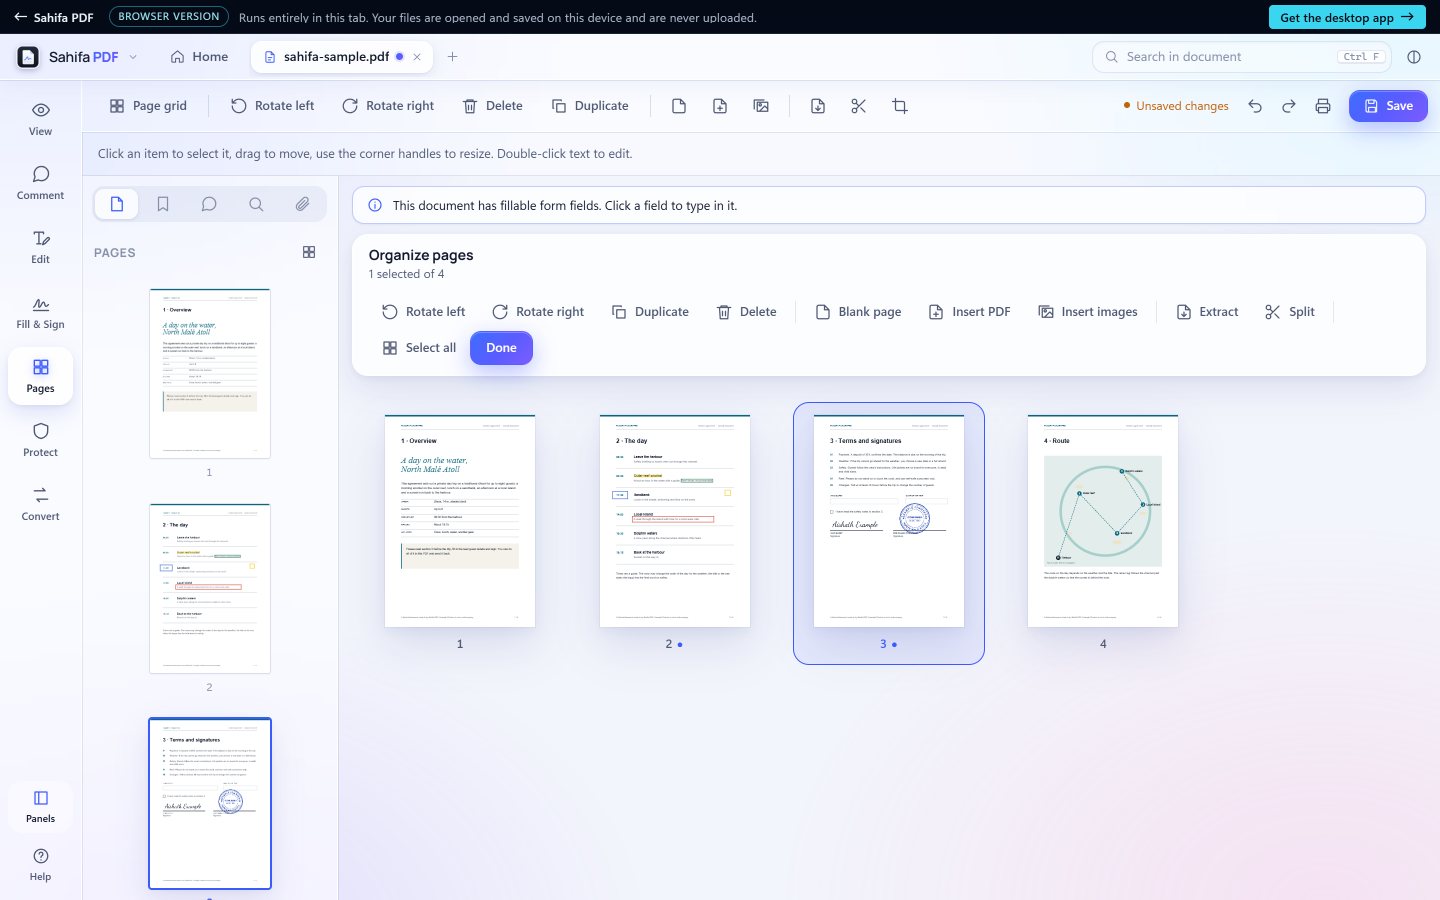Click Duplicate in the Organize pages panel
1440x900 pixels.
[650, 312]
